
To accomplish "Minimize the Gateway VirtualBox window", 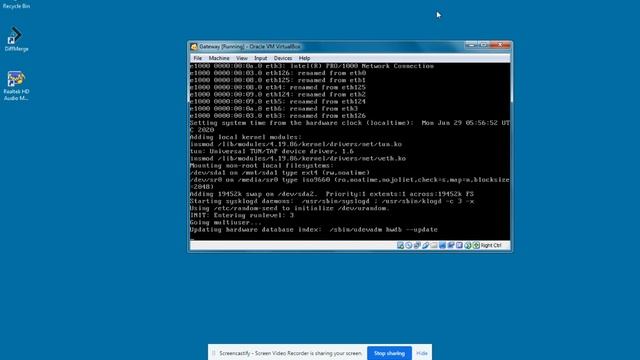I will (471, 45).
